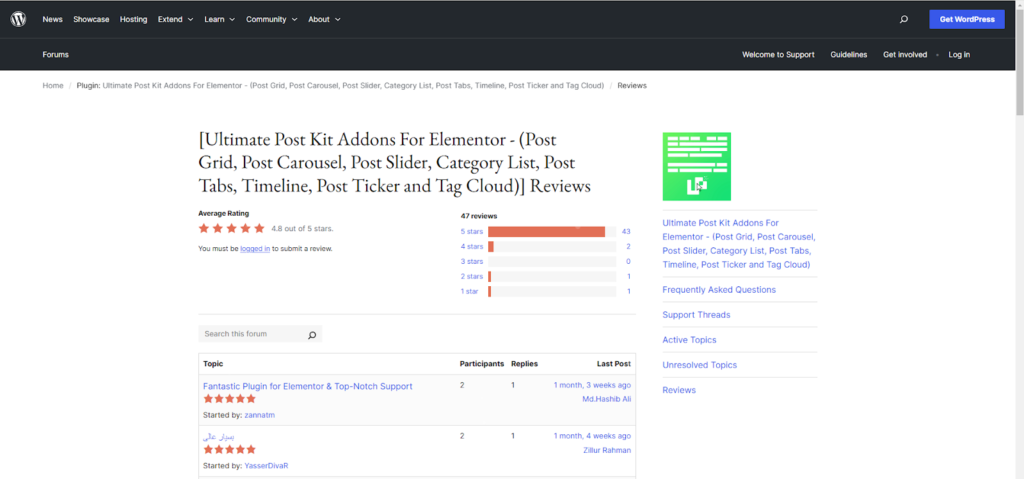
Task: Open the Support Threads sidebar link
Action: click(696, 315)
